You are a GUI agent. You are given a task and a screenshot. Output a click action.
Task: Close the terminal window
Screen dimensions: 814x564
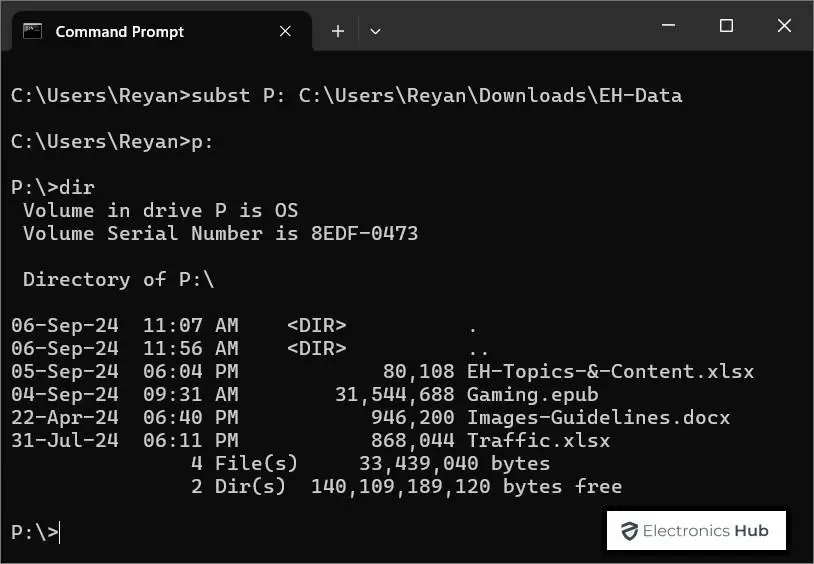pyautogui.click(x=786, y=26)
